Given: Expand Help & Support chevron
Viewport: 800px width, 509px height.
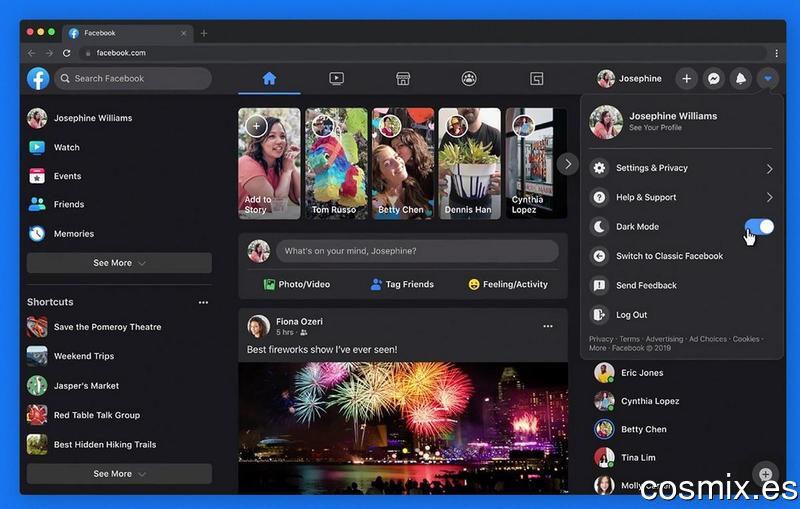Looking at the screenshot, I should point(769,197).
